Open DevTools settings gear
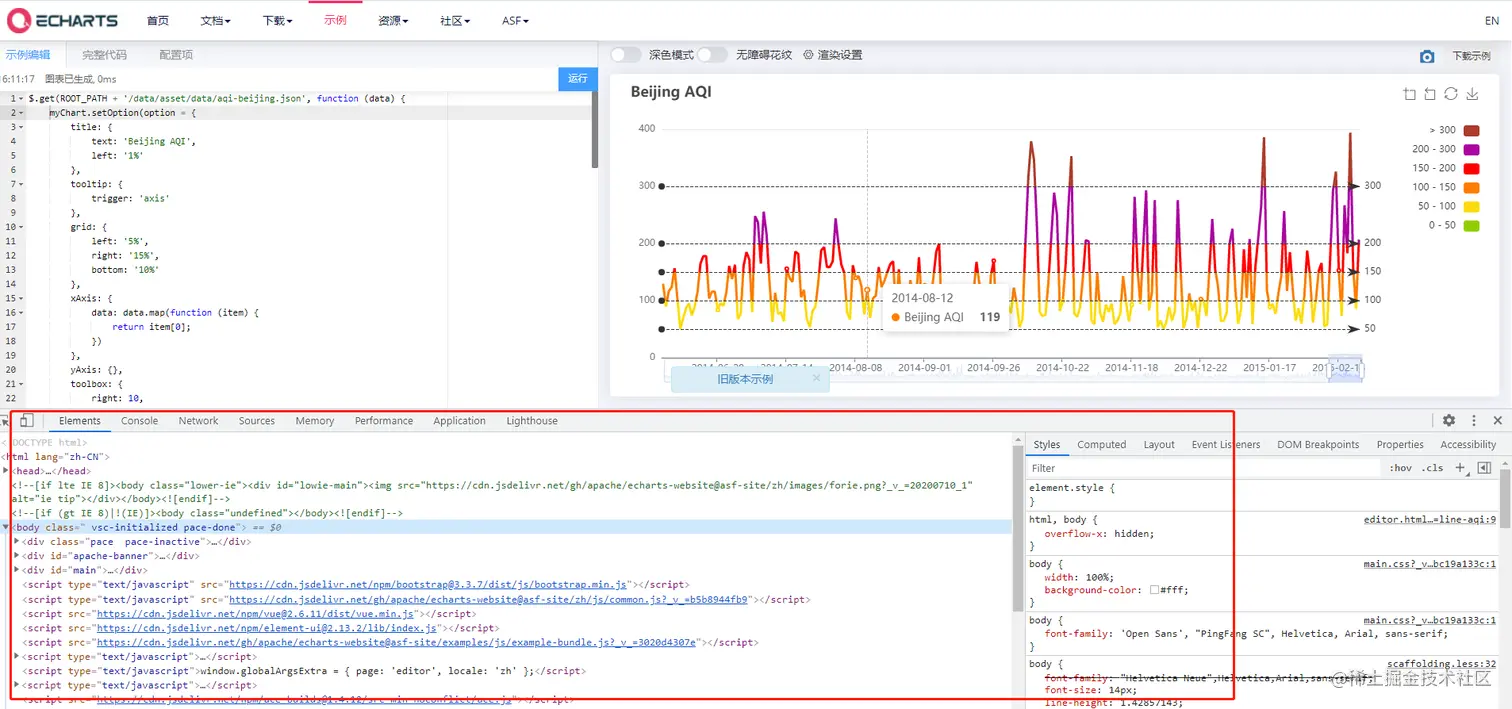The image size is (1512, 709). 1448,421
